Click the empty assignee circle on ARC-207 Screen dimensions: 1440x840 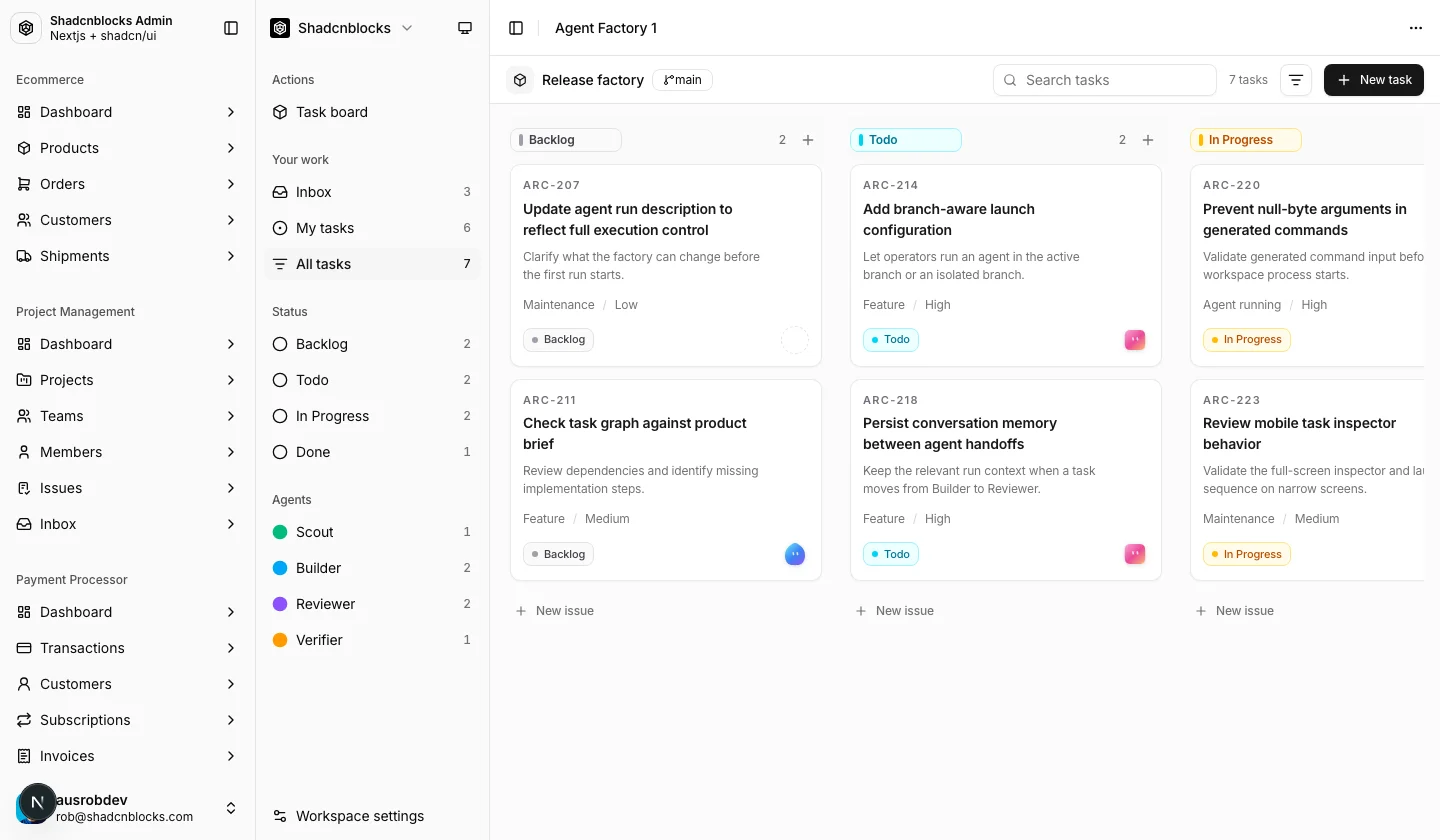(795, 340)
